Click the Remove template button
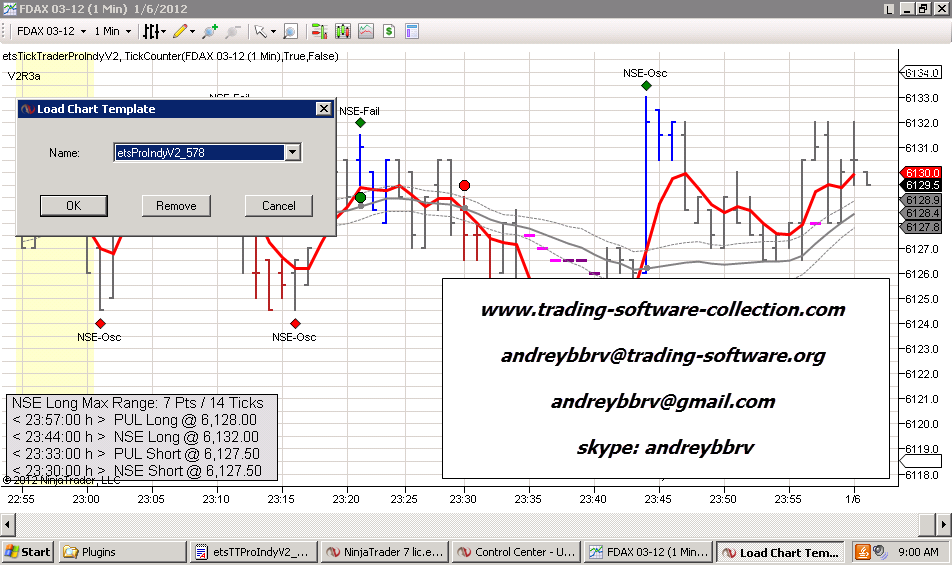 click(176, 206)
